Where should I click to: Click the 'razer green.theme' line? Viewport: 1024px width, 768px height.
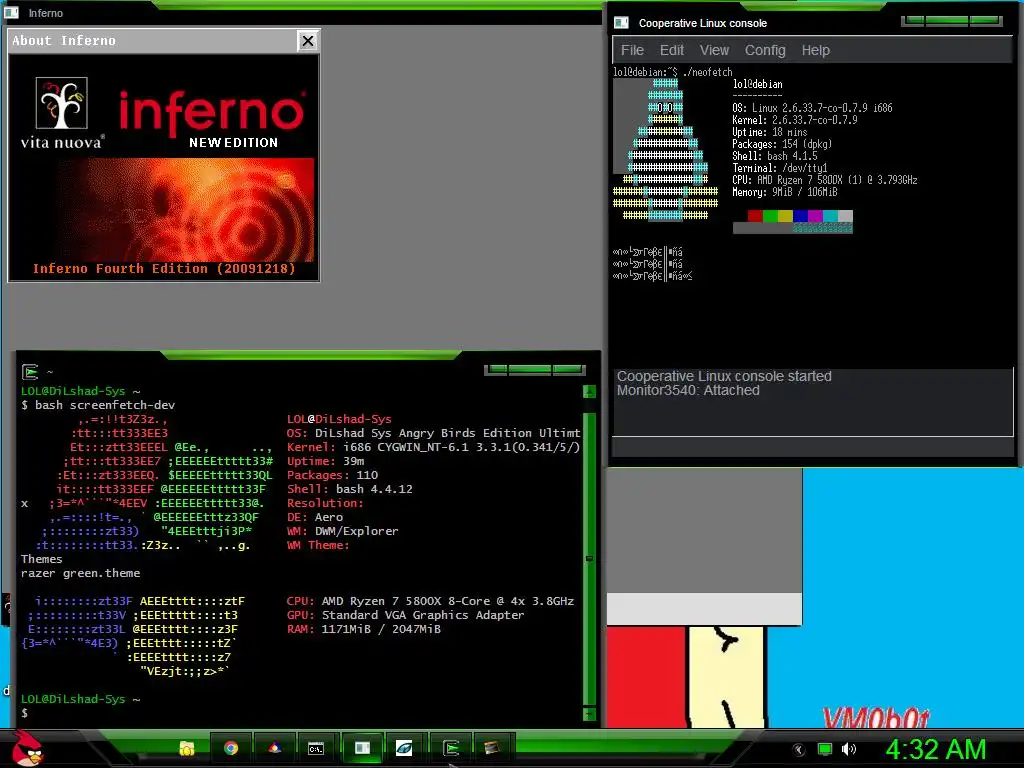pyautogui.click(x=80, y=573)
